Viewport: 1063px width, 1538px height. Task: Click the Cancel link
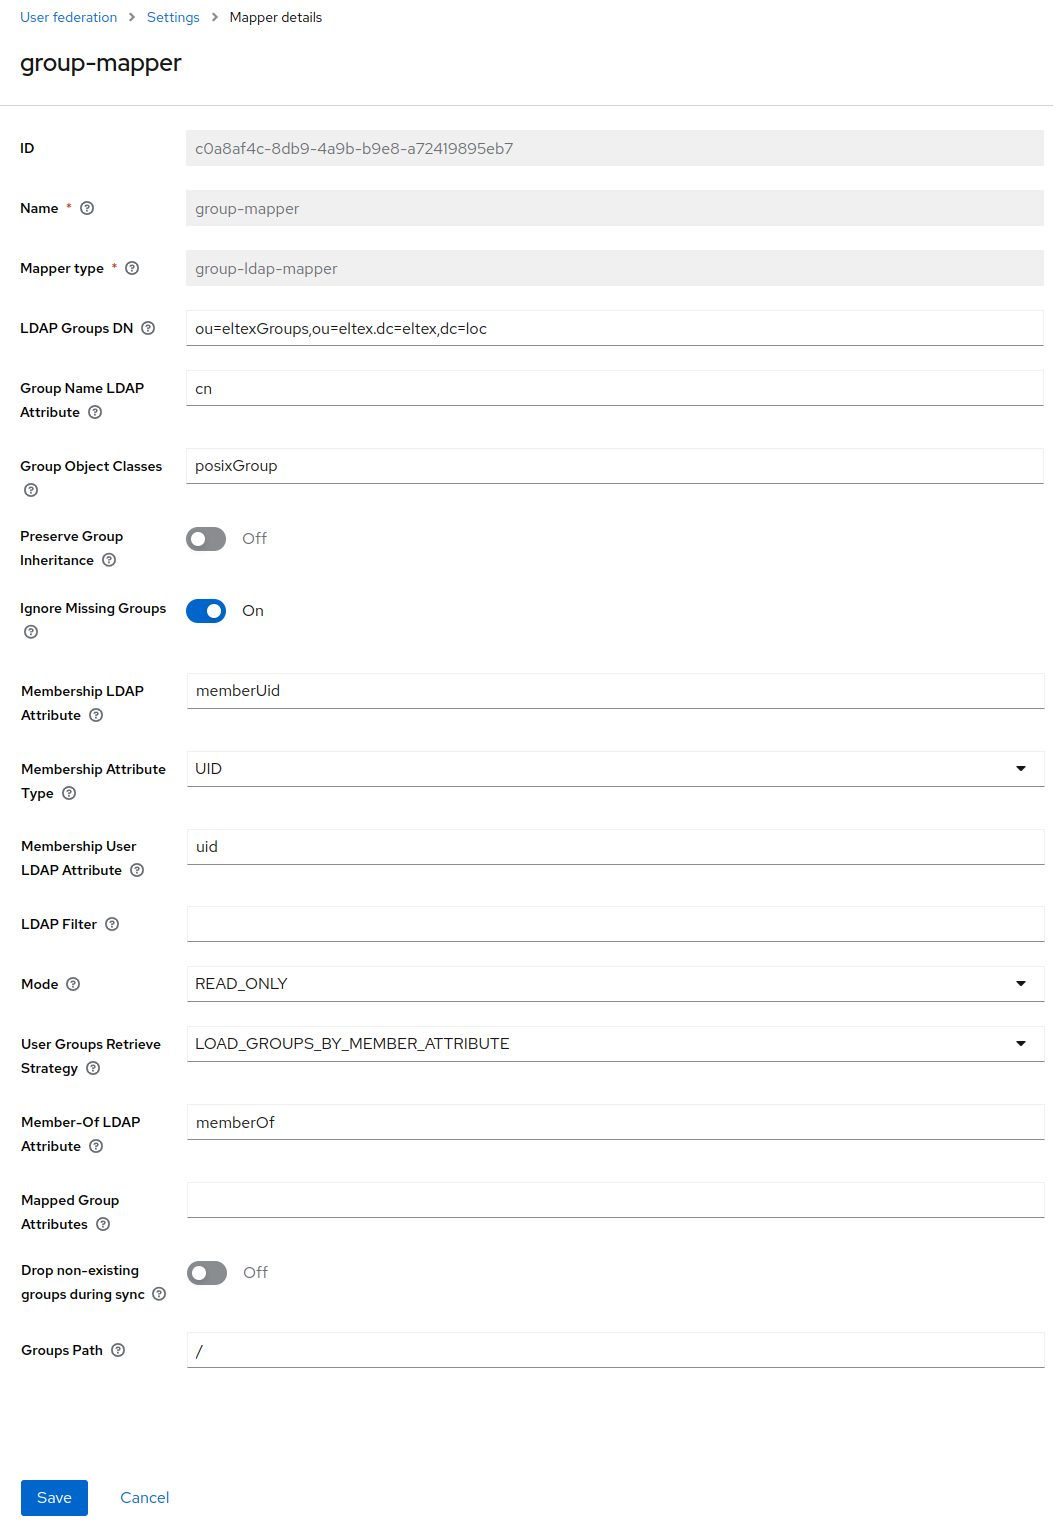coord(145,1498)
